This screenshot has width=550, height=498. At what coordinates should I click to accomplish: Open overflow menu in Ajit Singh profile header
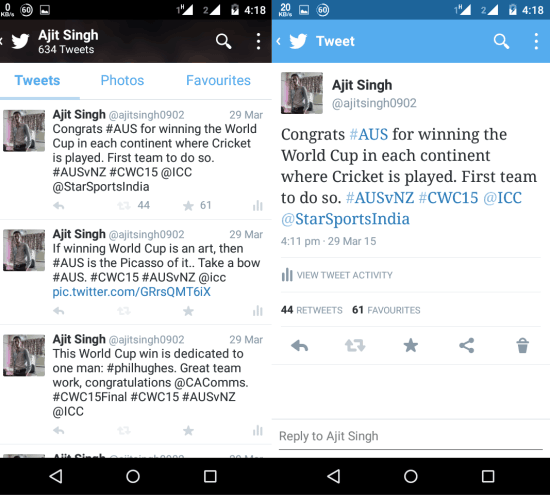(x=258, y=41)
